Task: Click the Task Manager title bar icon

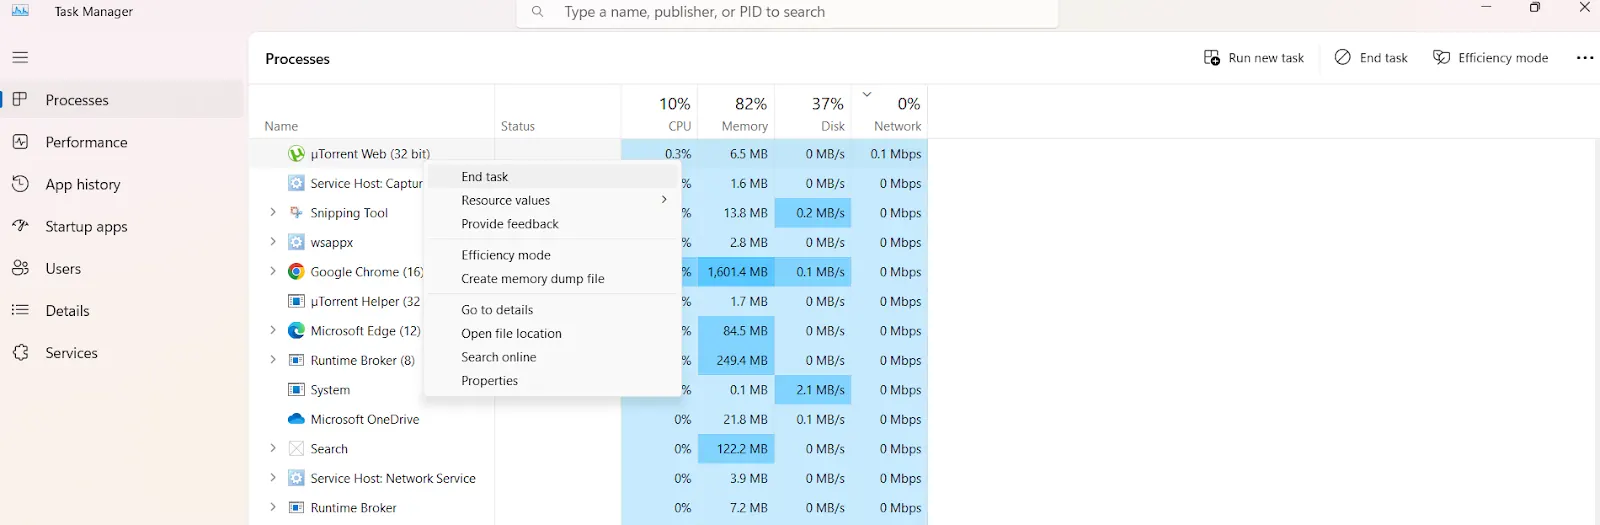Action: pyautogui.click(x=20, y=11)
